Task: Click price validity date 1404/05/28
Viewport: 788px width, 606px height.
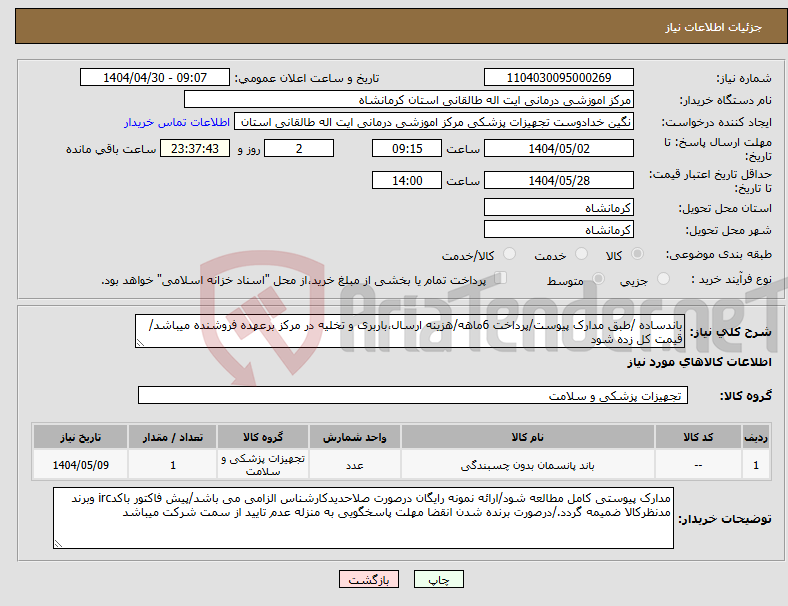Action: [x=558, y=180]
